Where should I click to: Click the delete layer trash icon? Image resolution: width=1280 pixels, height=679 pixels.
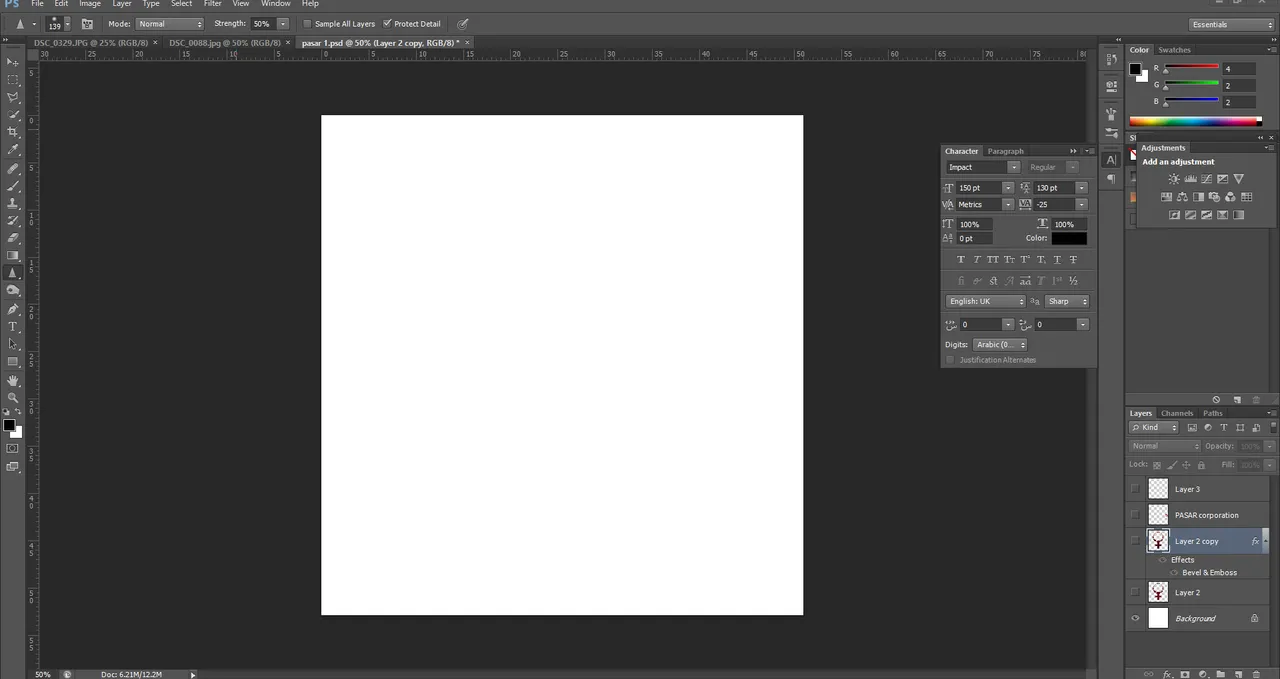tap(1255, 674)
